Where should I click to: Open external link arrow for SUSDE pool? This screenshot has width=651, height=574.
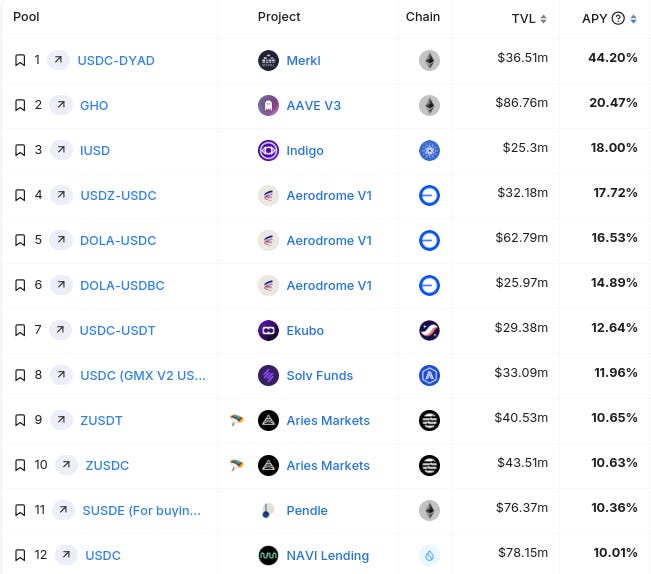[64, 510]
